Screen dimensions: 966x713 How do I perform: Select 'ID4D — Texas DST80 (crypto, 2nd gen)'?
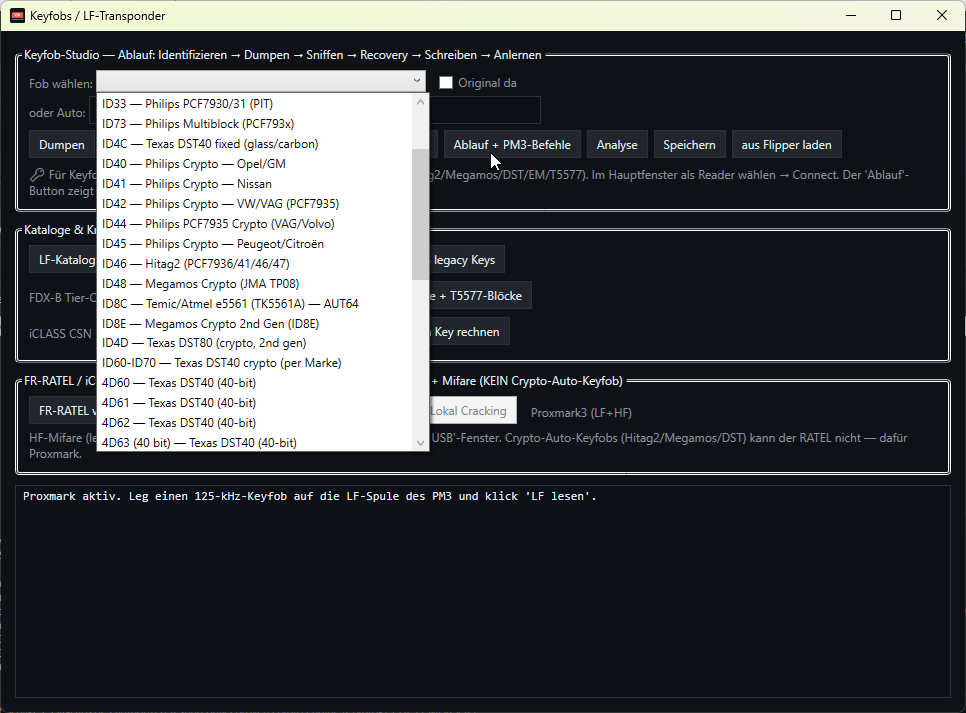254,343
